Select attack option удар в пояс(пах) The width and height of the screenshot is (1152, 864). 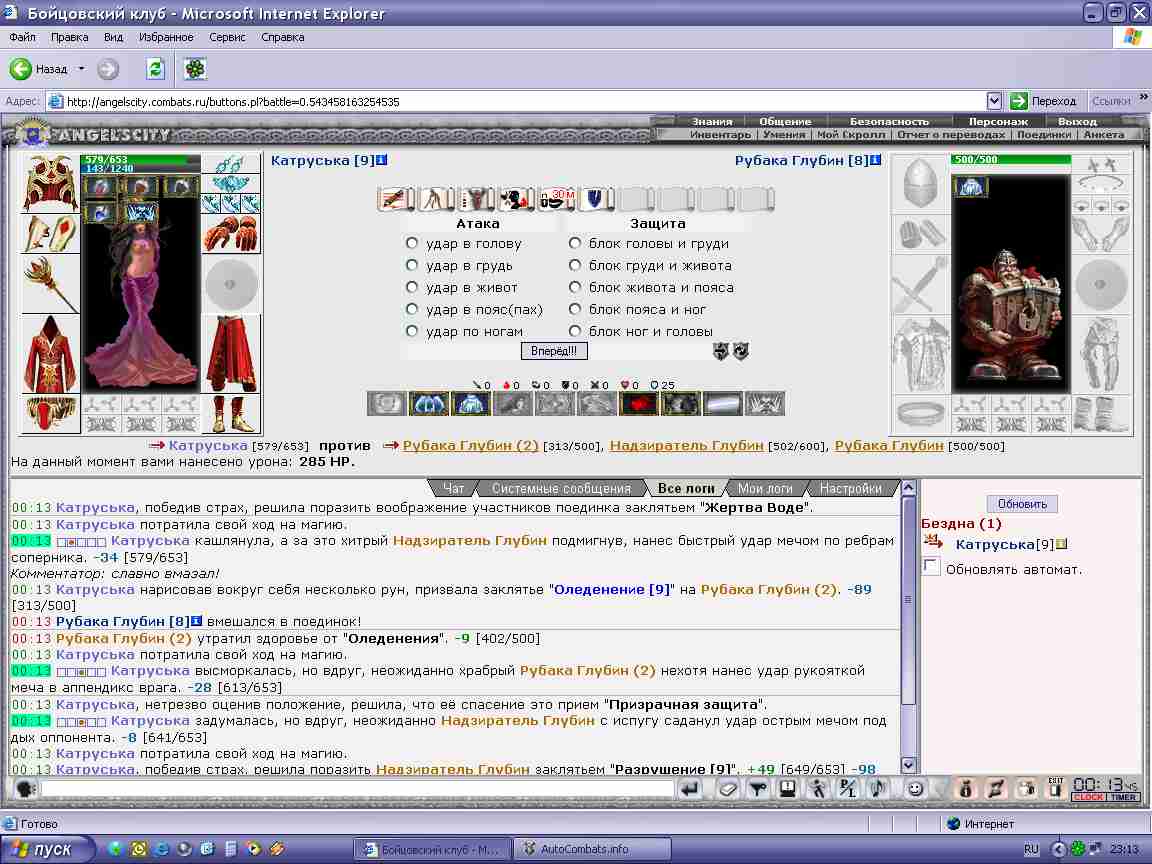click(x=411, y=309)
